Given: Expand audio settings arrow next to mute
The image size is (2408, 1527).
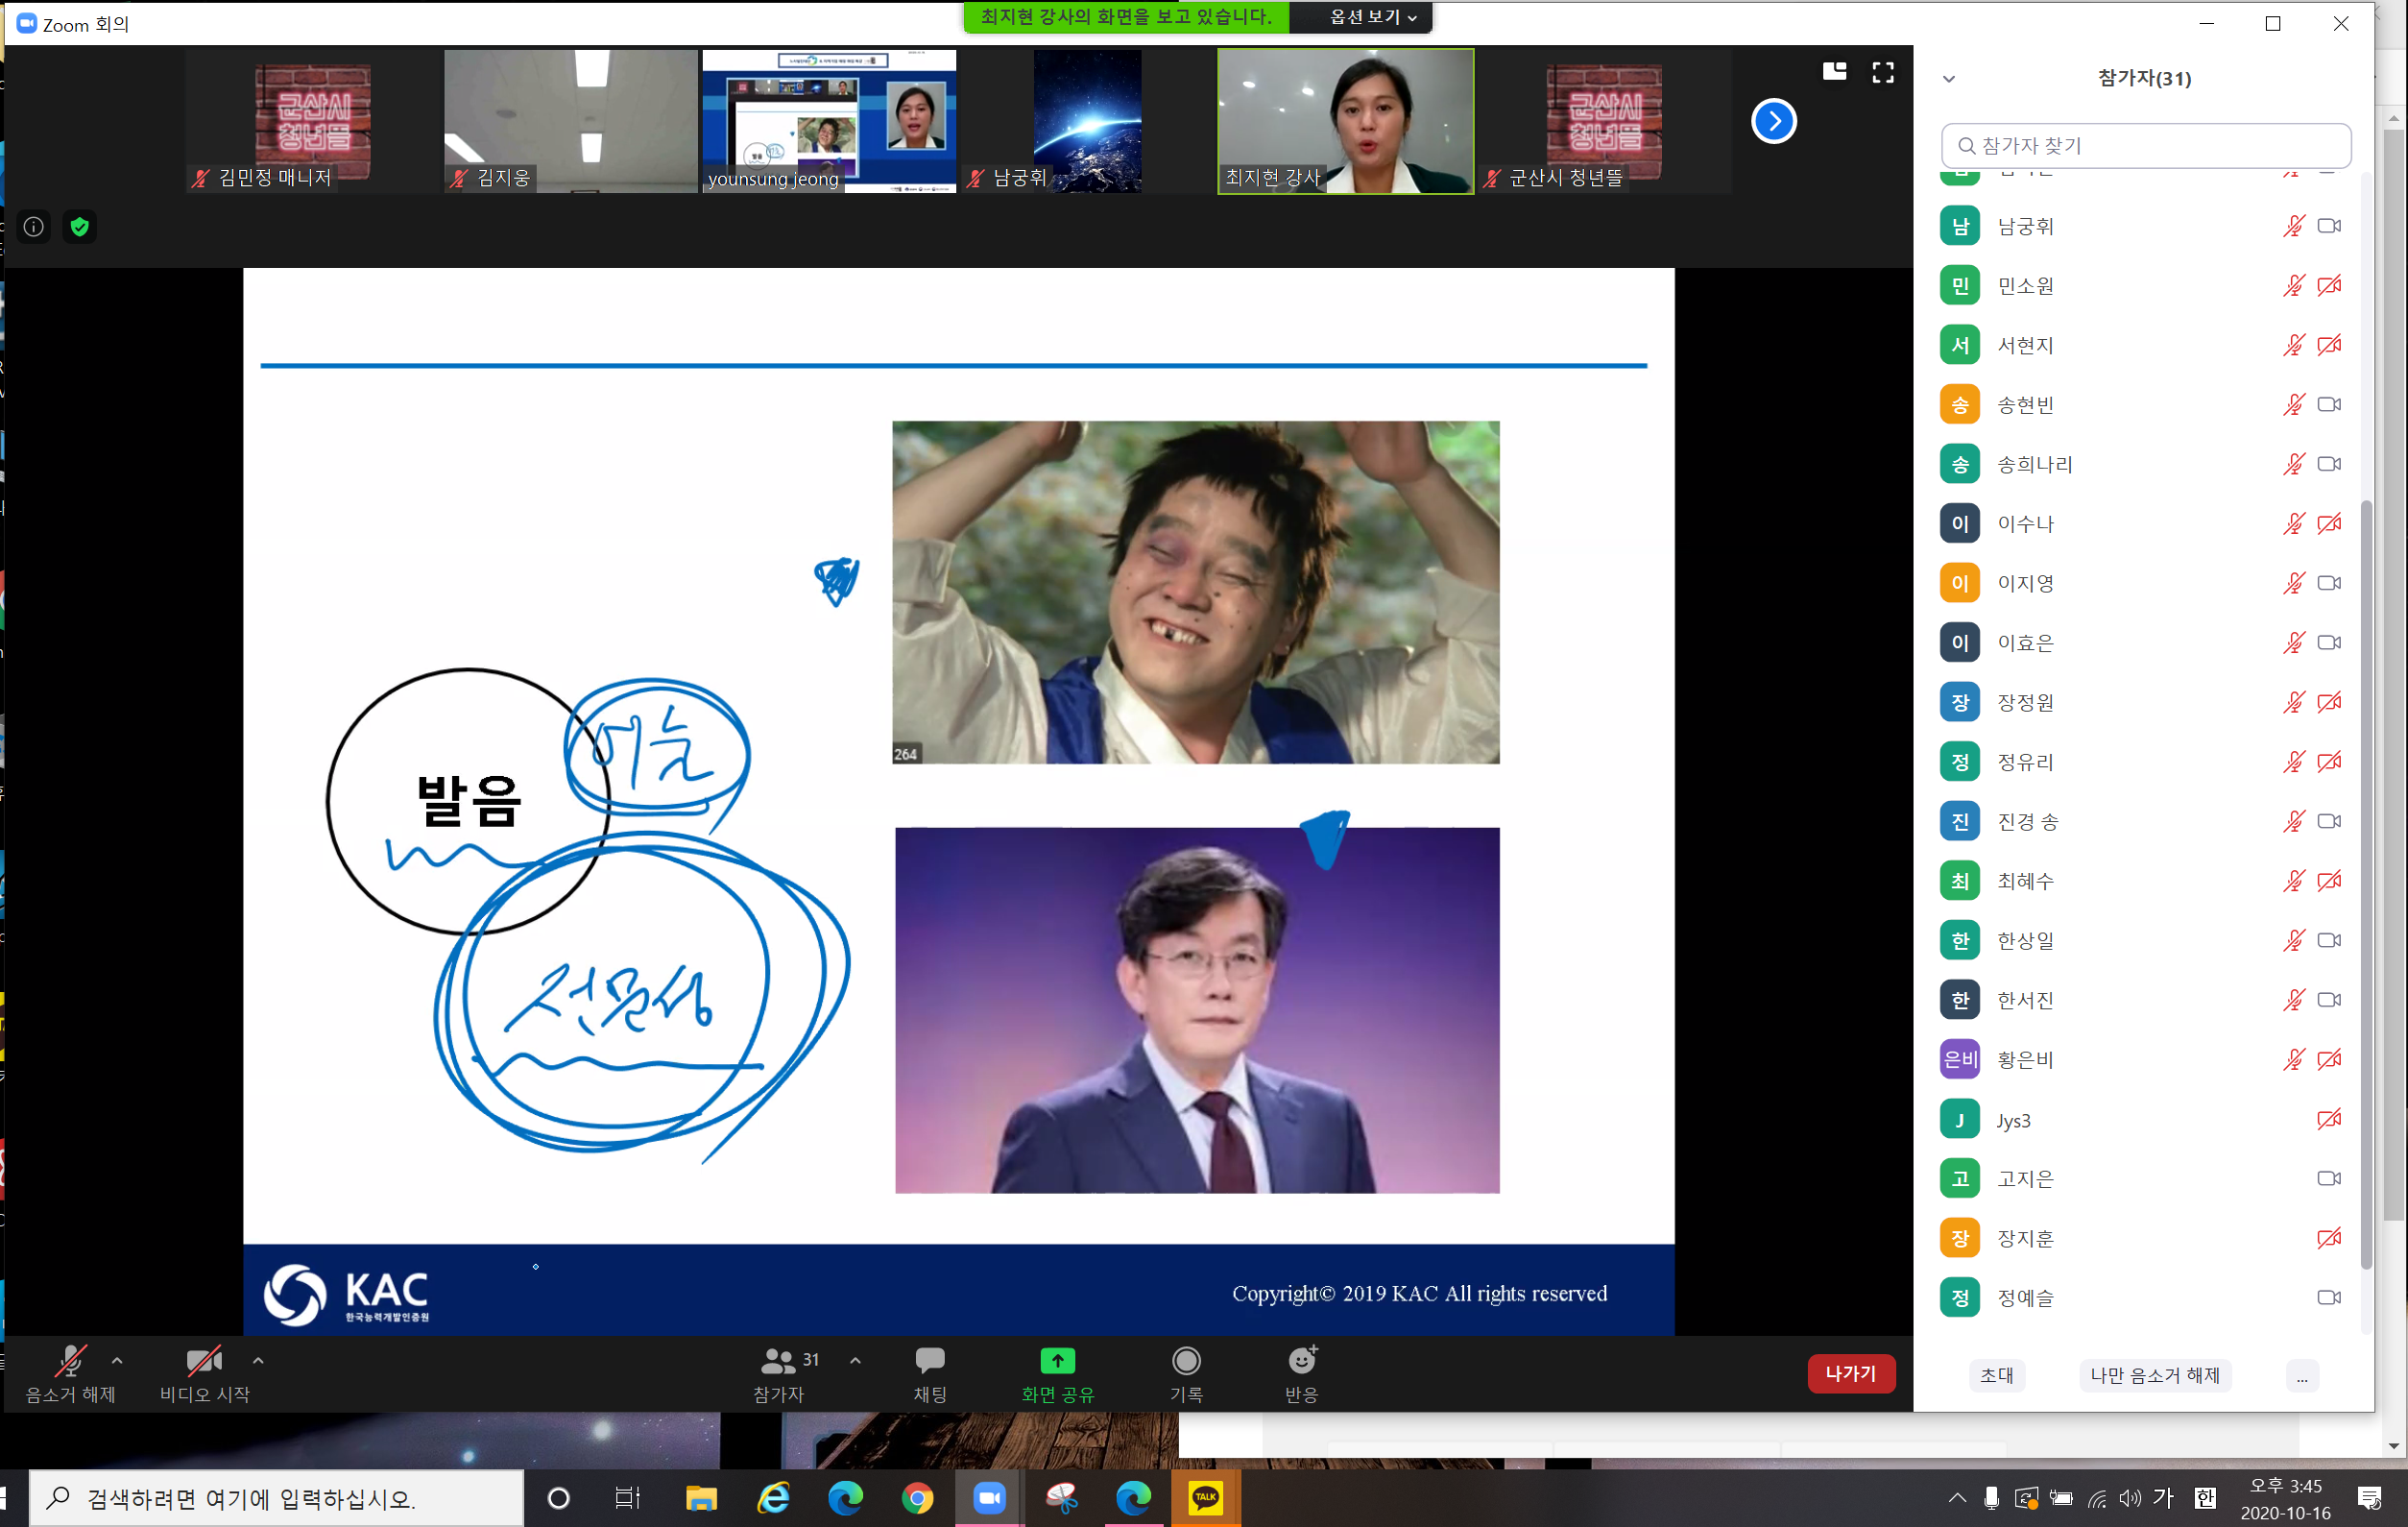Looking at the screenshot, I should coord(117,1362).
